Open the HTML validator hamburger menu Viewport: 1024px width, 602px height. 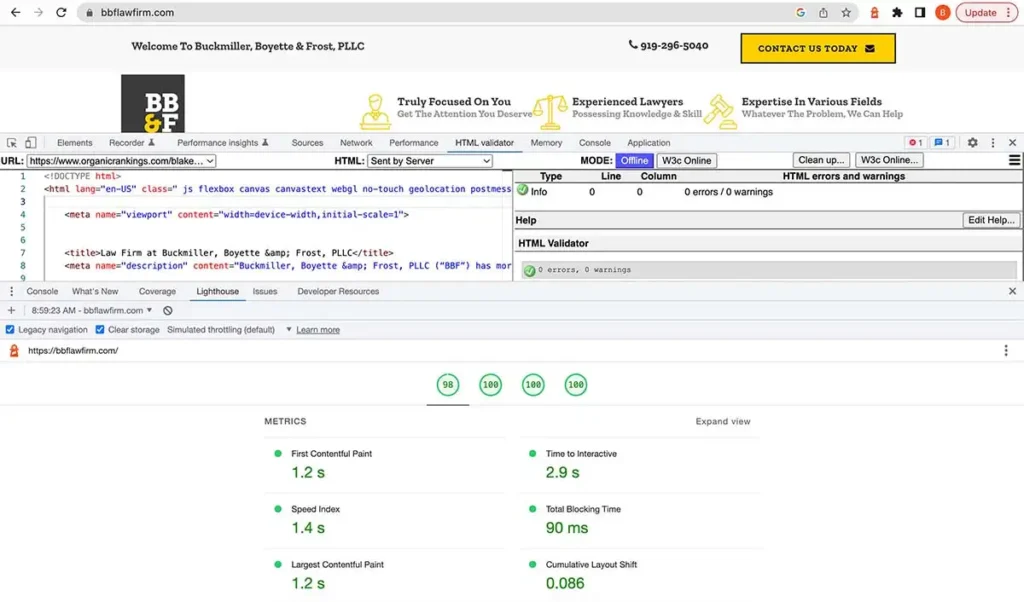[x=1014, y=160]
